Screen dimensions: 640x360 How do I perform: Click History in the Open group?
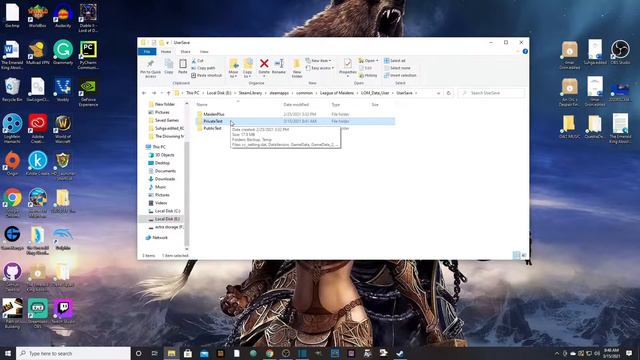coord(368,75)
